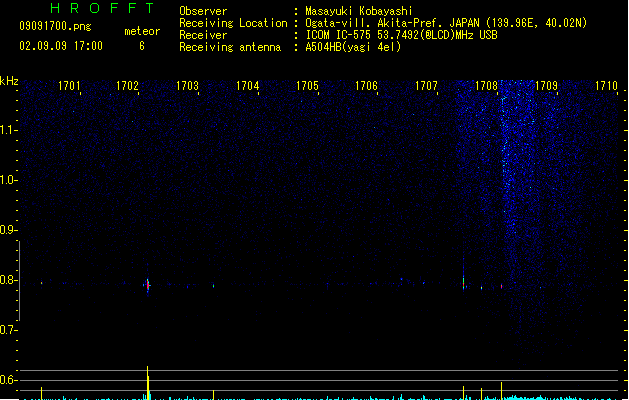Click time marker 1707
The image size is (629, 400).
pyautogui.click(x=426, y=86)
